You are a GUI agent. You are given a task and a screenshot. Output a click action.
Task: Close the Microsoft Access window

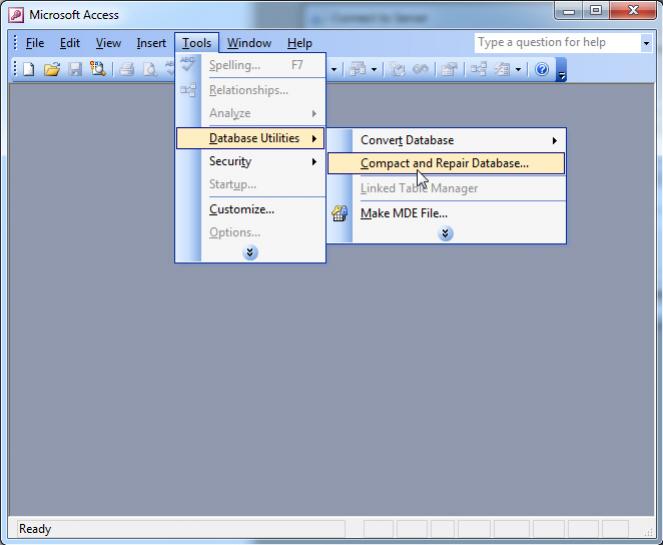633,11
